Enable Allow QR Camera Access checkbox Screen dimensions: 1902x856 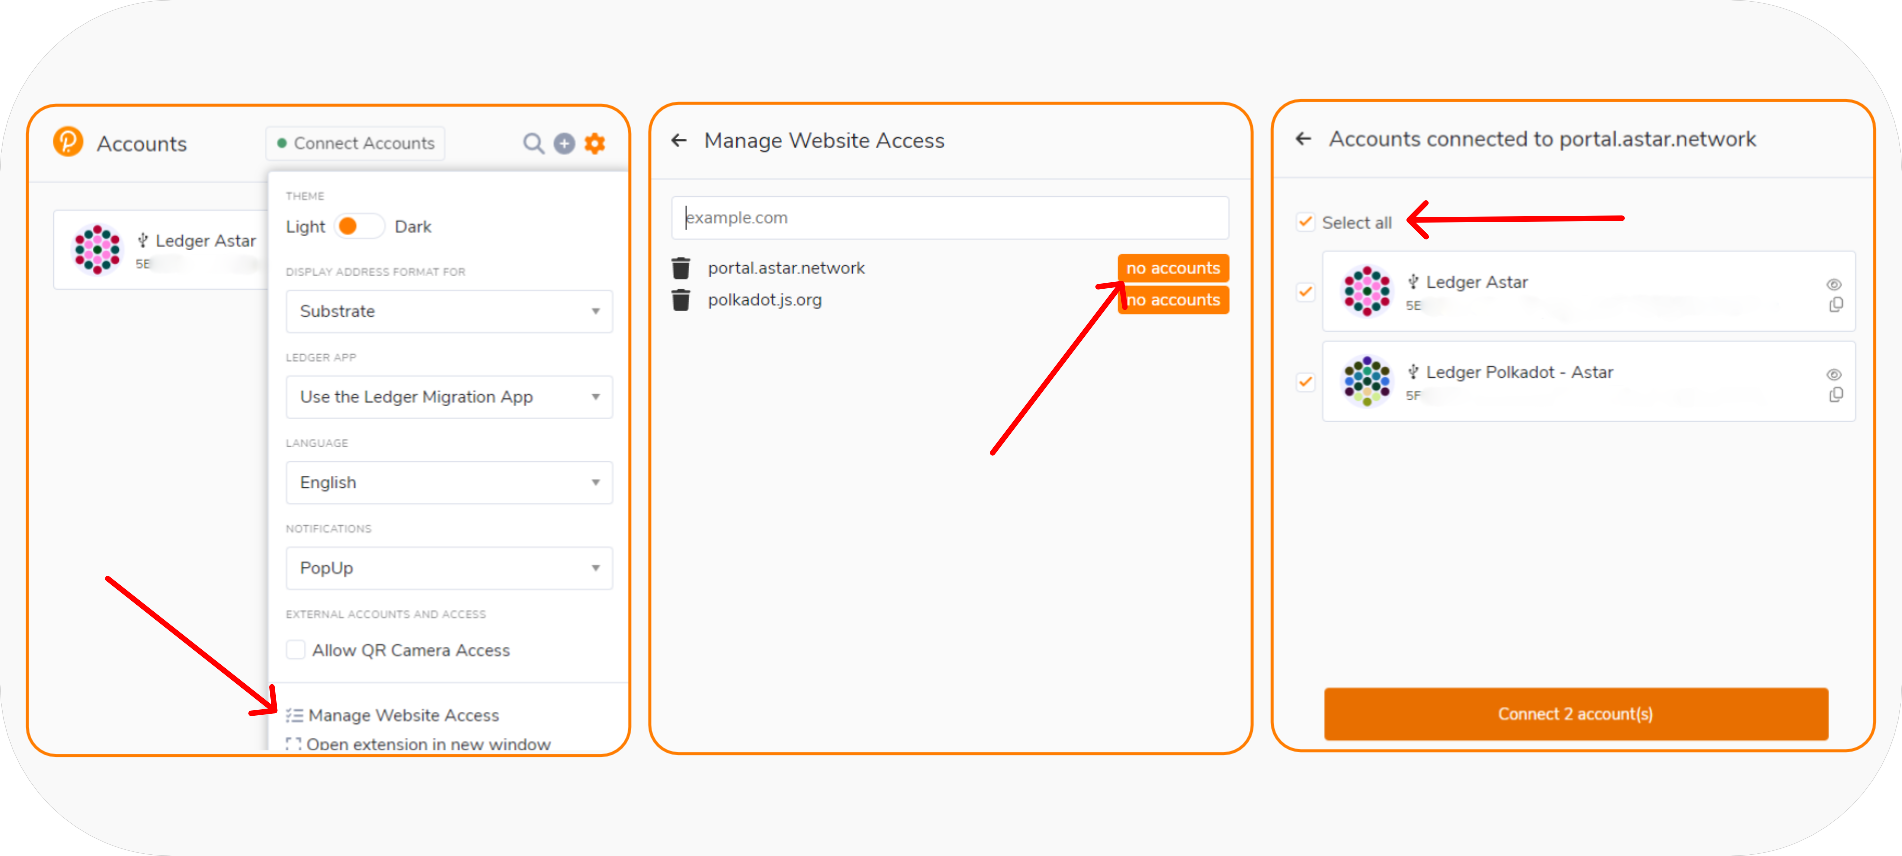coord(296,650)
